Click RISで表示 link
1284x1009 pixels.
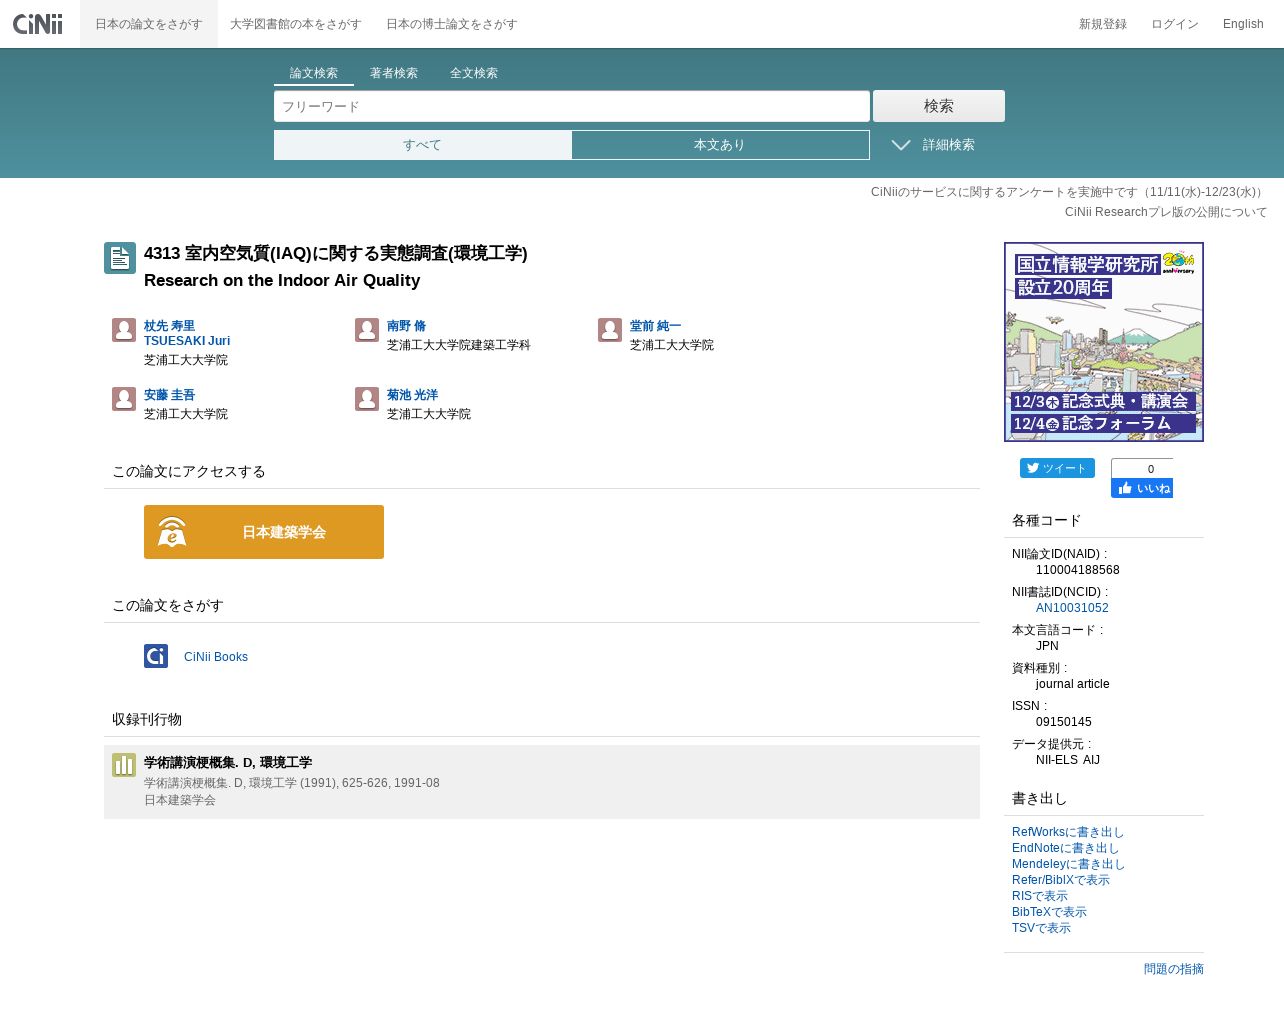coord(1040,896)
